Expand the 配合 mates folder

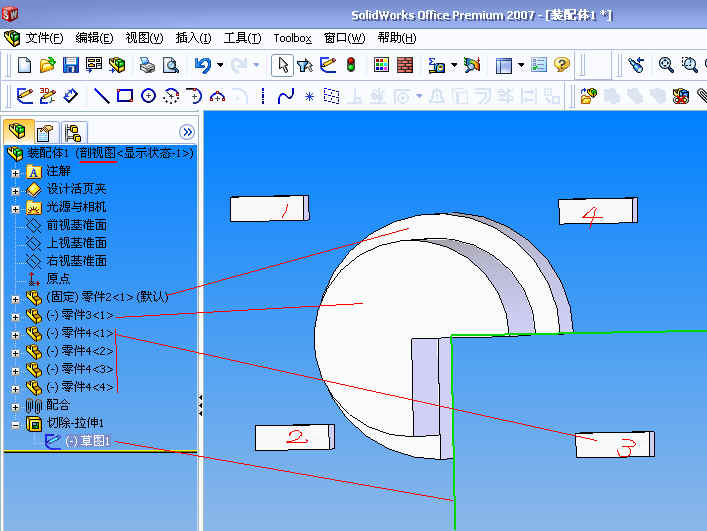pyautogui.click(x=15, y=407)
